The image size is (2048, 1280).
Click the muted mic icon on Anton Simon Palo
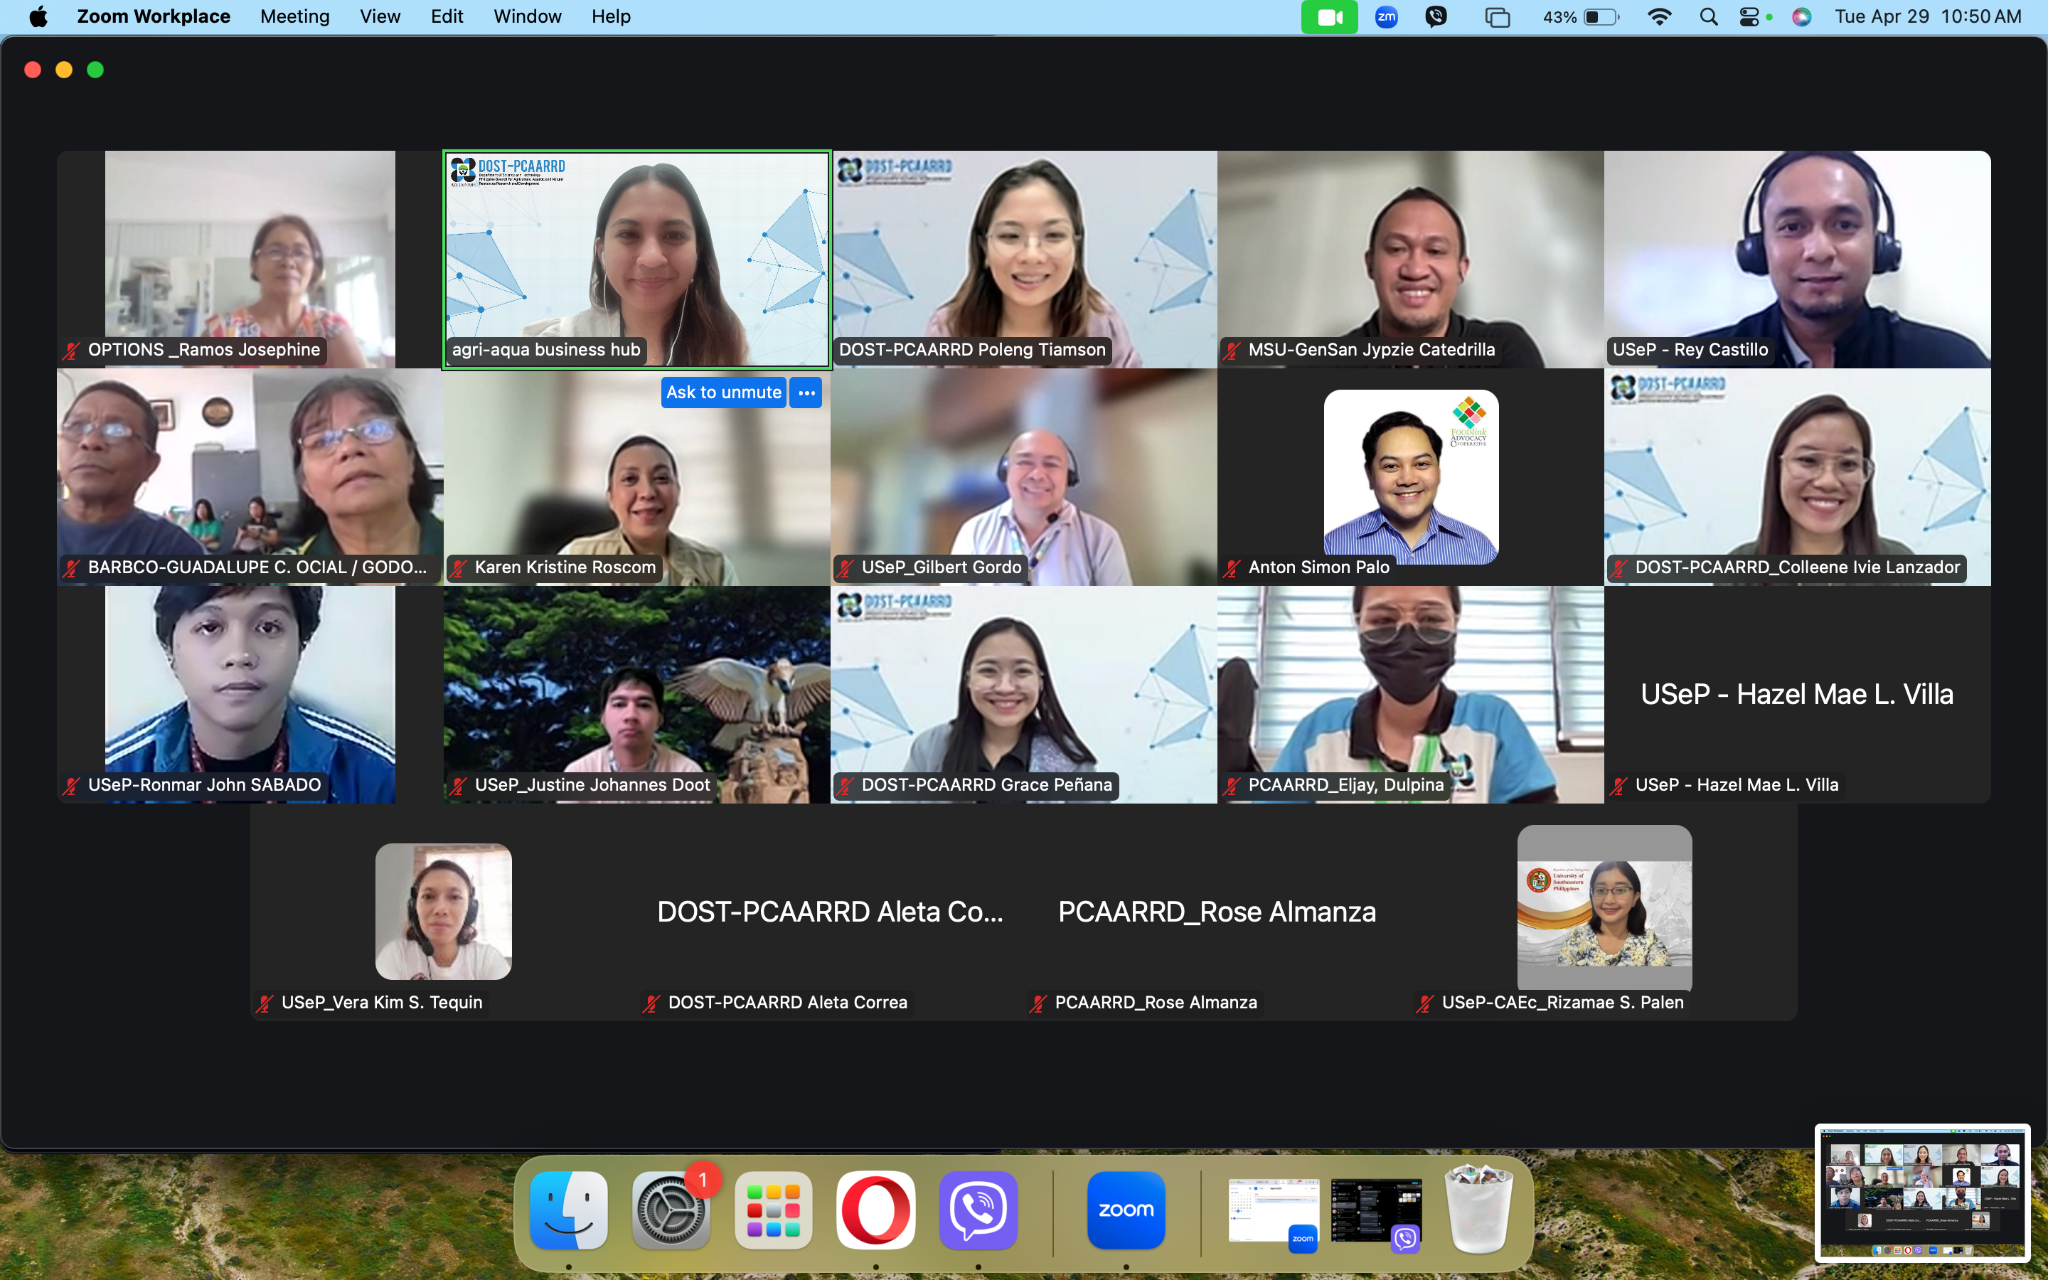pyautogui.click(x=1232, y=568)
